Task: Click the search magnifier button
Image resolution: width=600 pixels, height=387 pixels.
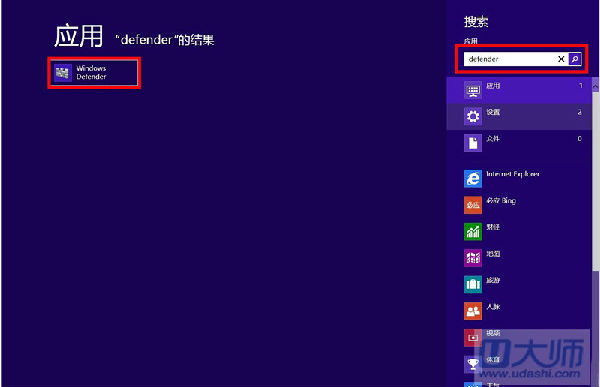Action: (x=575, y=59)
